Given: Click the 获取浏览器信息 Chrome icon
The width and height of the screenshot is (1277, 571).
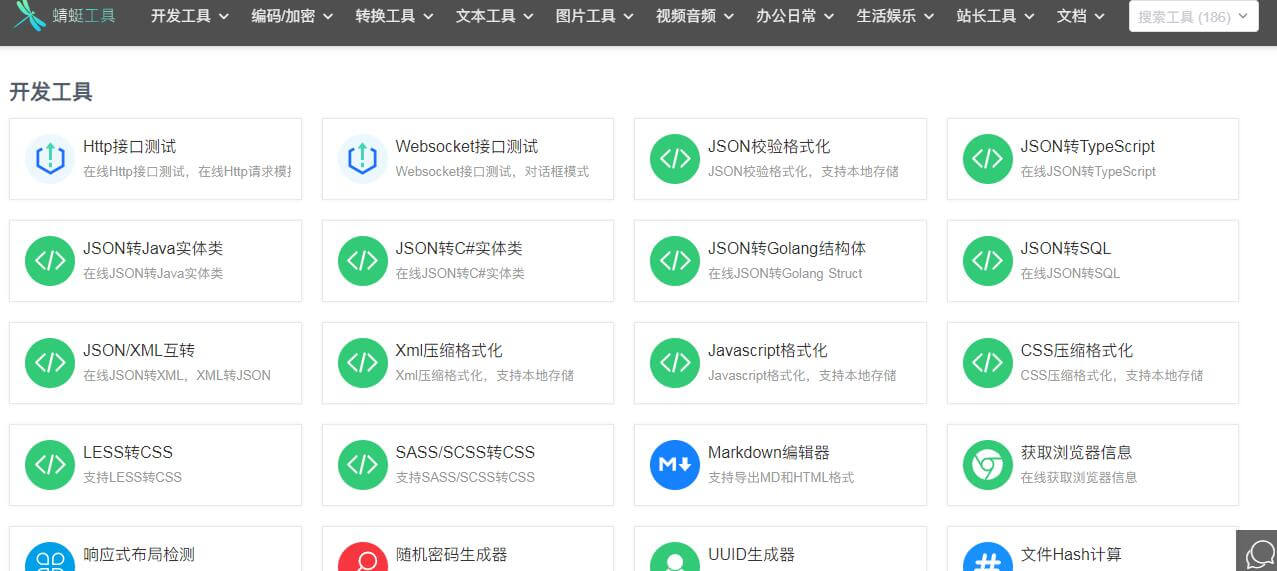Looking at the screenshot, I should tap(988, 465).
